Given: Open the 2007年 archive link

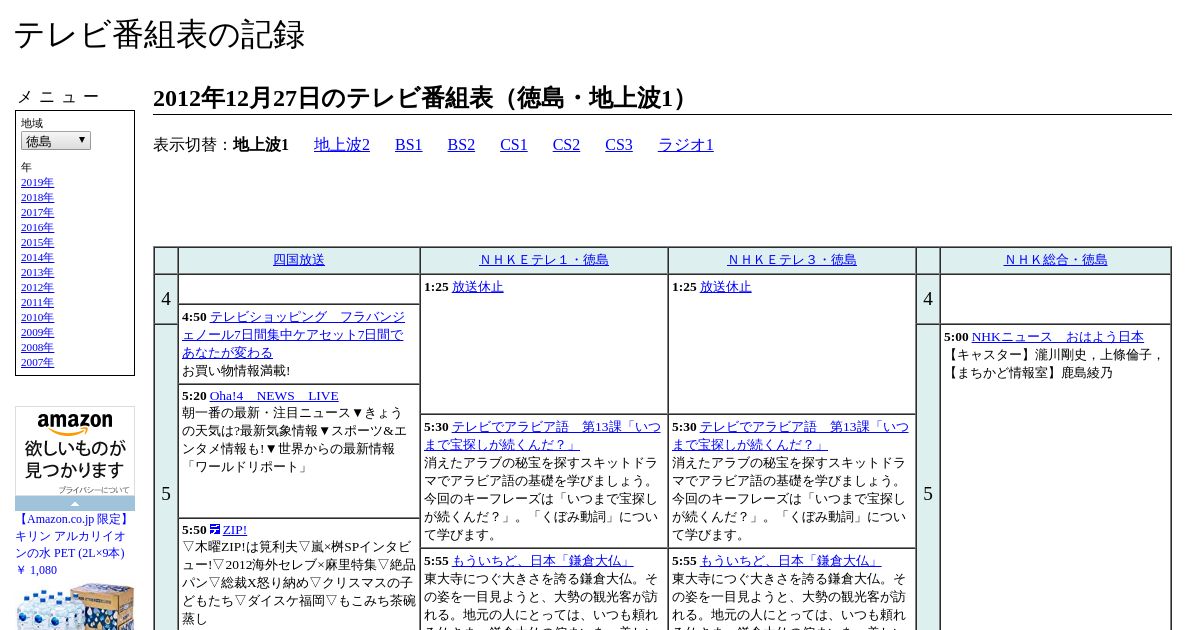Looking at the screenshot, I should point(37,362).
